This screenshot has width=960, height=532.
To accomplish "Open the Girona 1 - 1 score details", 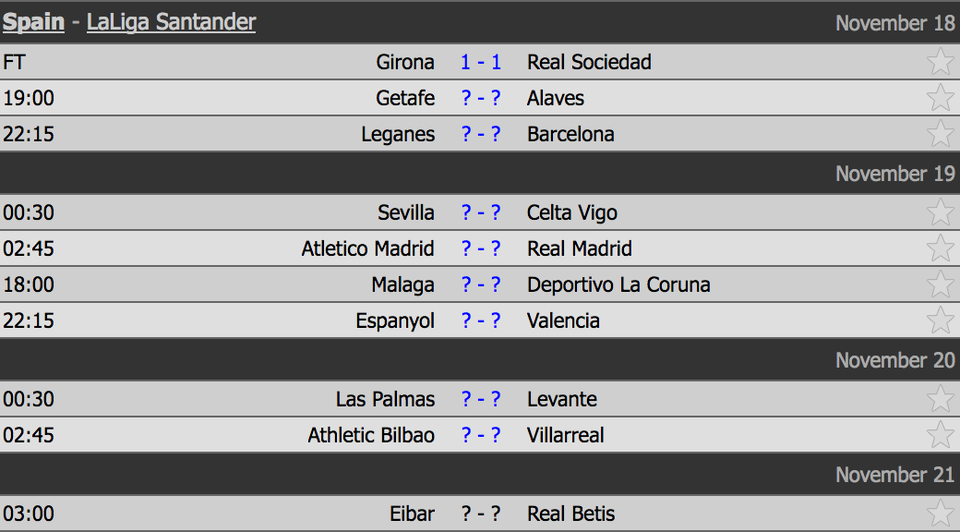I will 481,62.
